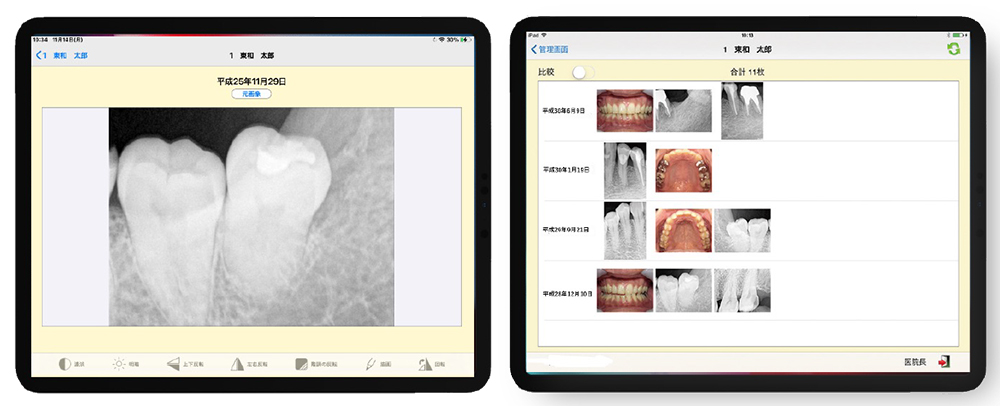
Task: Tap the green refresh icon
Action: click(x=953, y=49)
